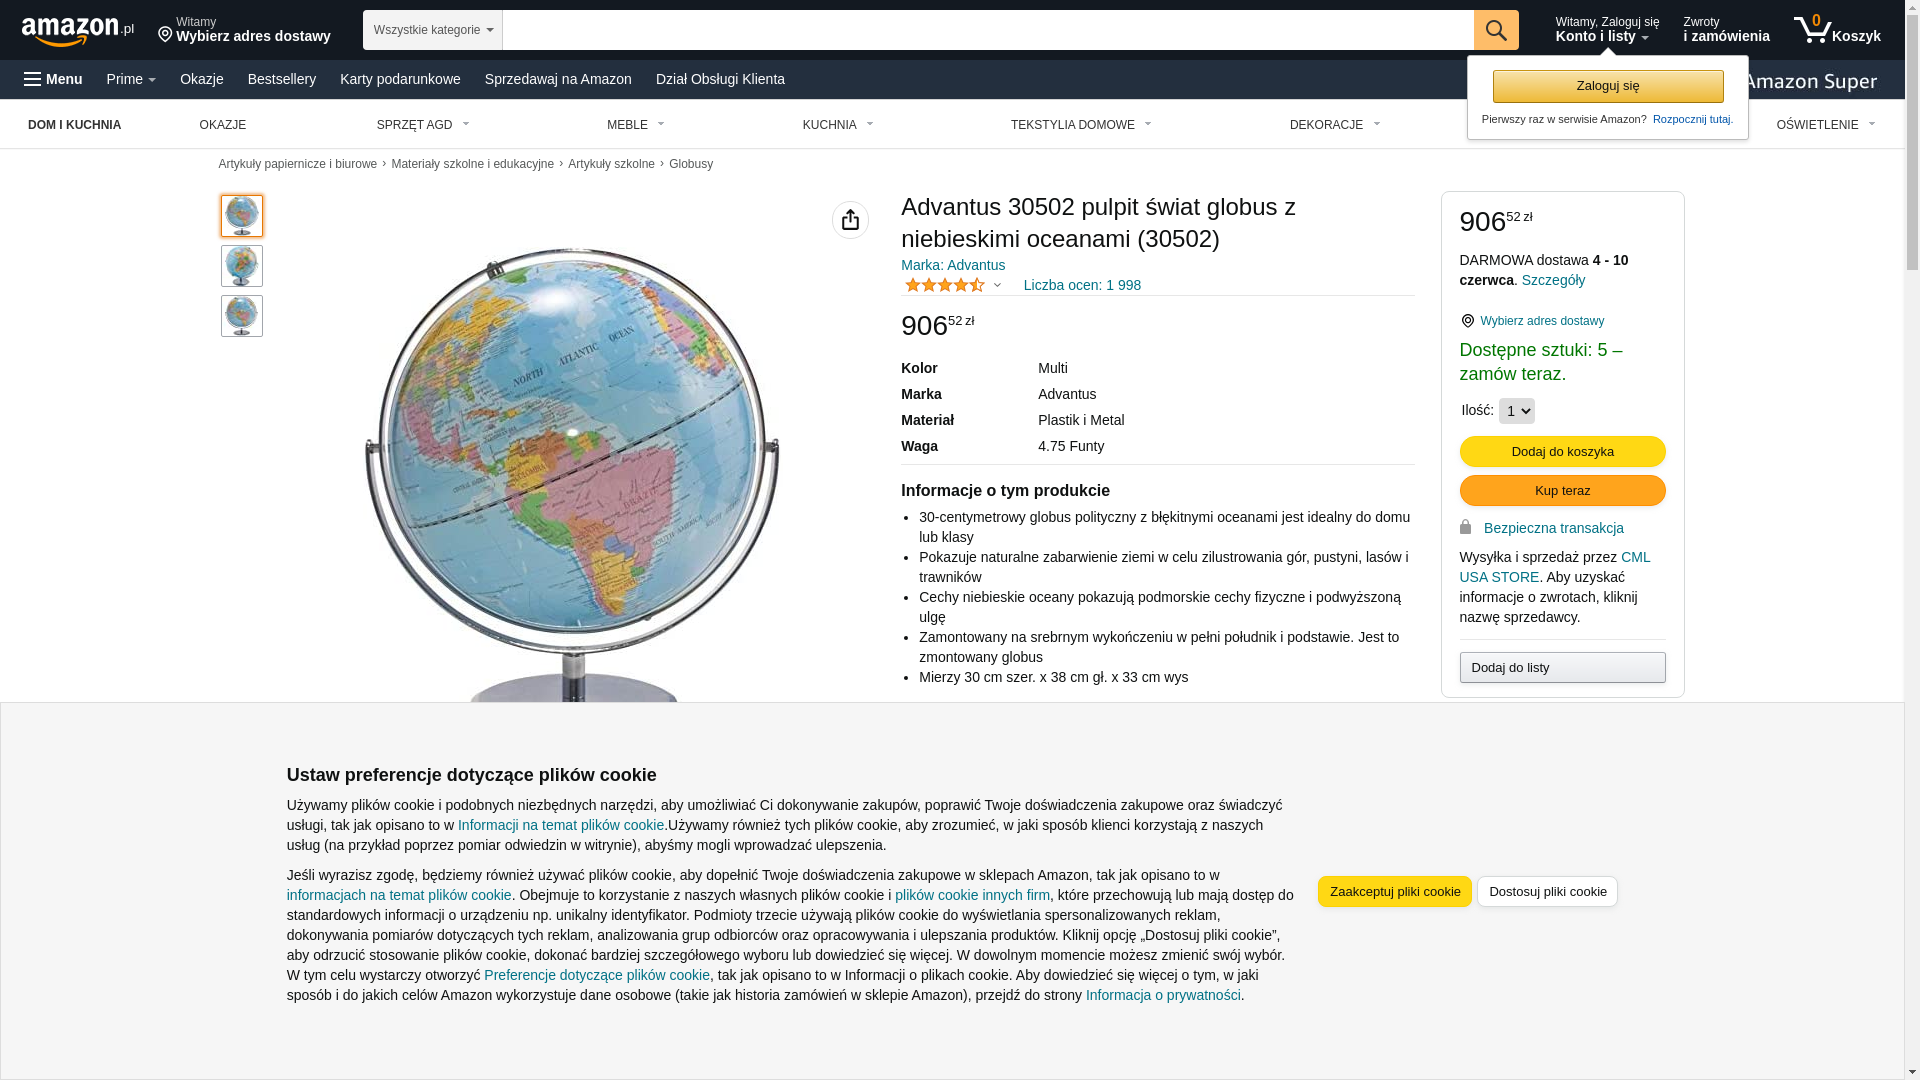Click into the search input field
Screen dimensions: 1920x1080
click(x=988, y=30)
